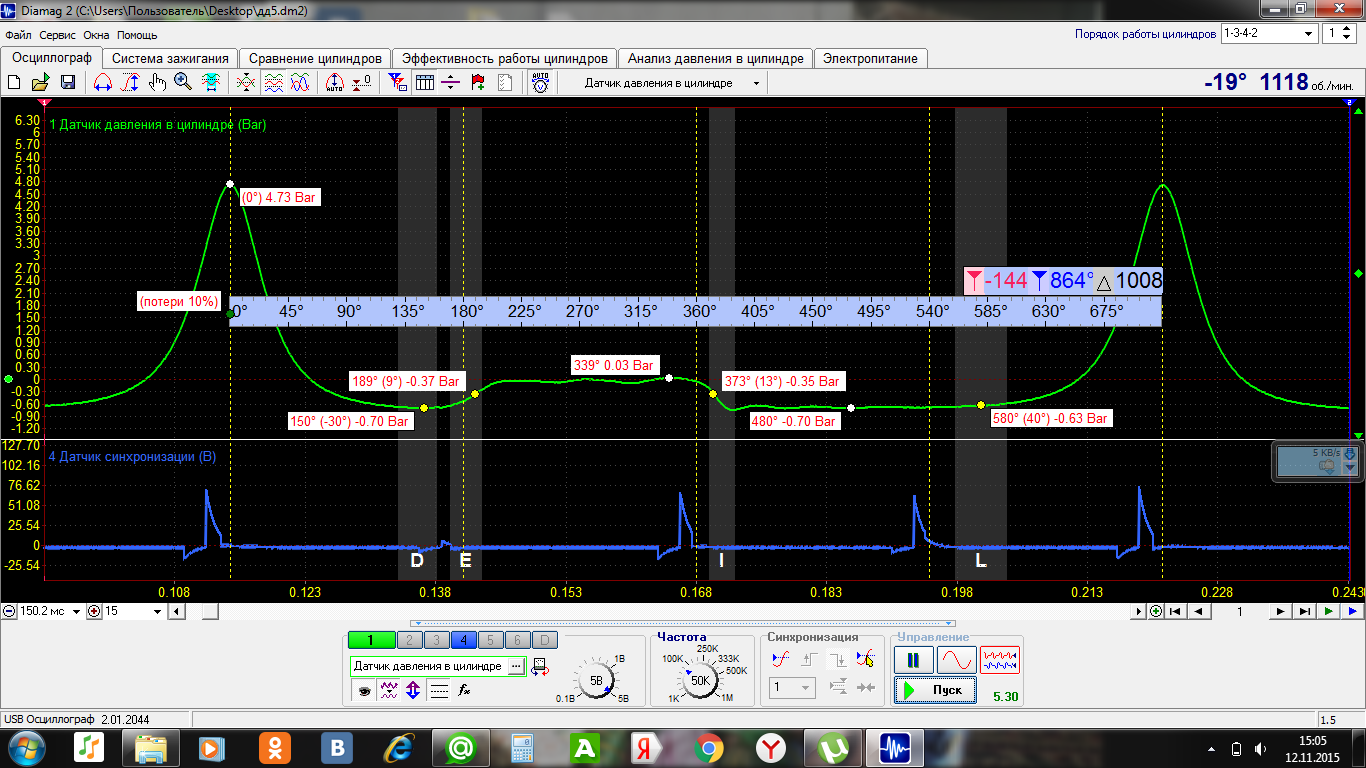The width and height of the screenshot is (1366, 768).
Task: Switch to Сравнение цилиндров tab
Action: 315,58
